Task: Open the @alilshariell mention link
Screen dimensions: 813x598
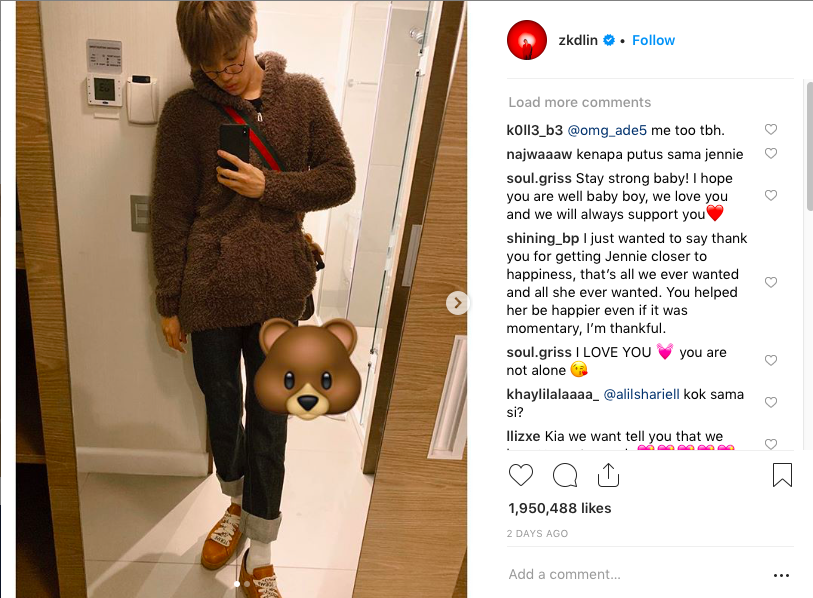Action: (641, 394)
